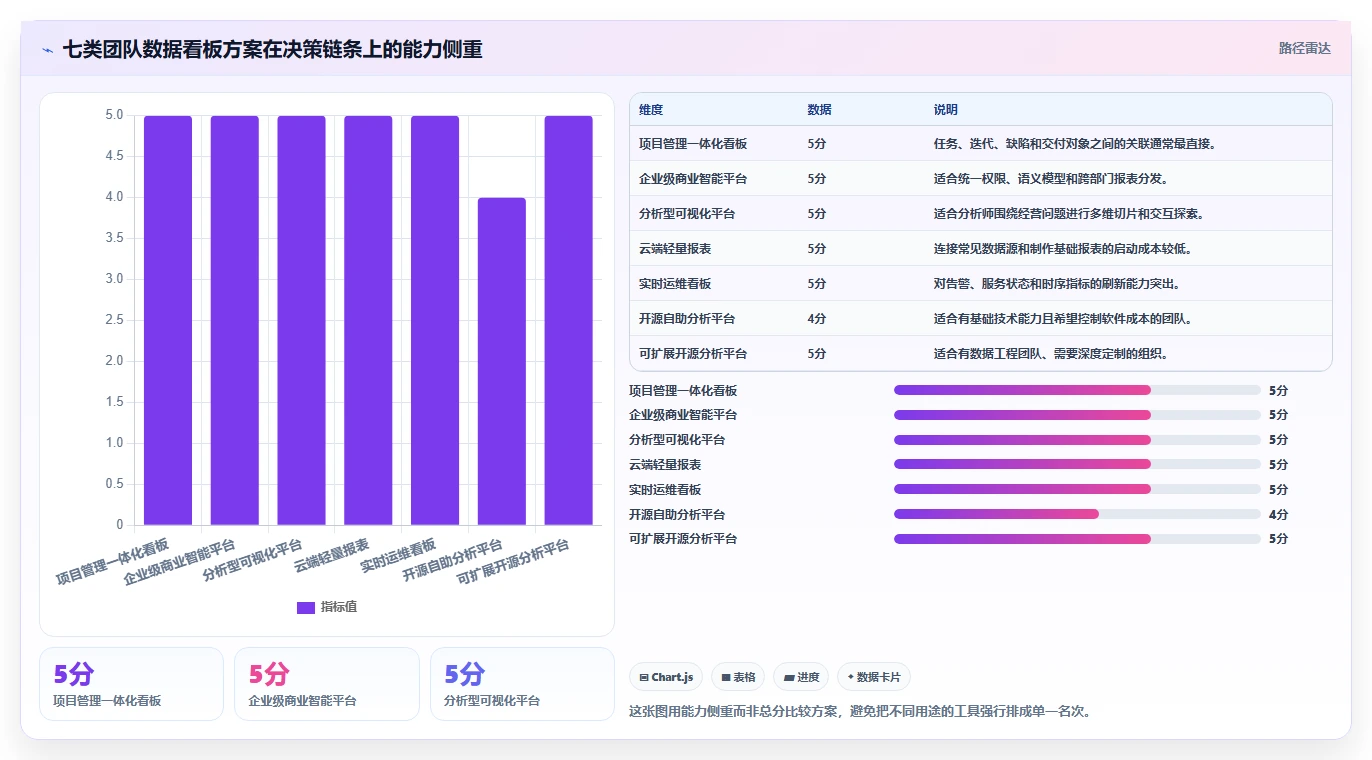This screenshot has height=760, width=1372.
Task: Click the 分析型可视化平台 progress bar
Action: click(1077, 440)
